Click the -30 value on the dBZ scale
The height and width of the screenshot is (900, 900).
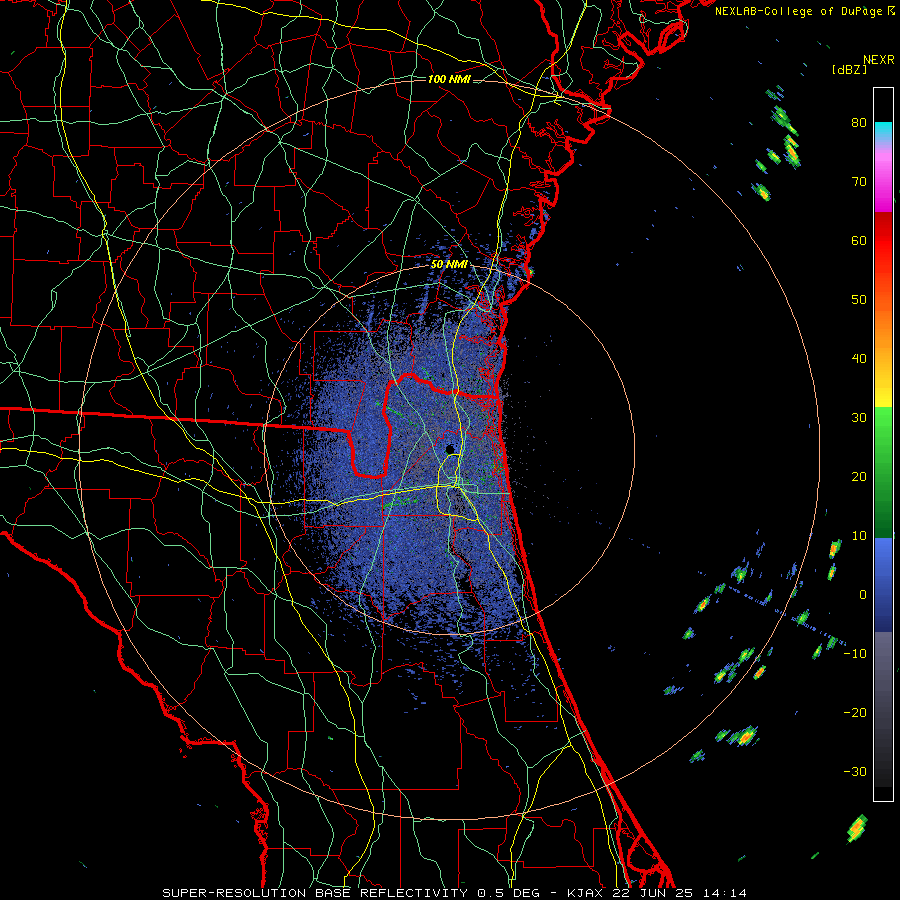click(855, 771)
